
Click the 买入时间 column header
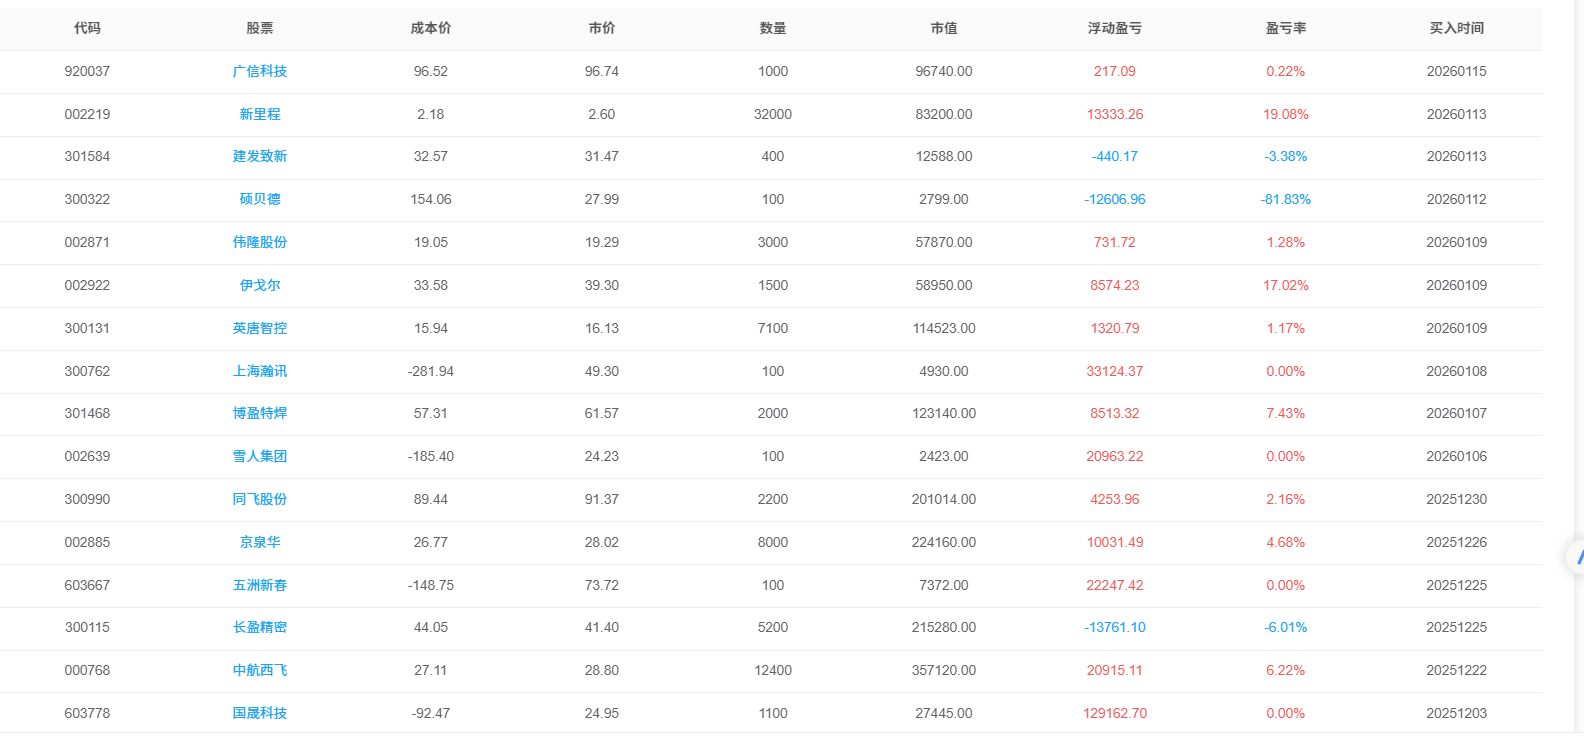(x=1456, y=28)
